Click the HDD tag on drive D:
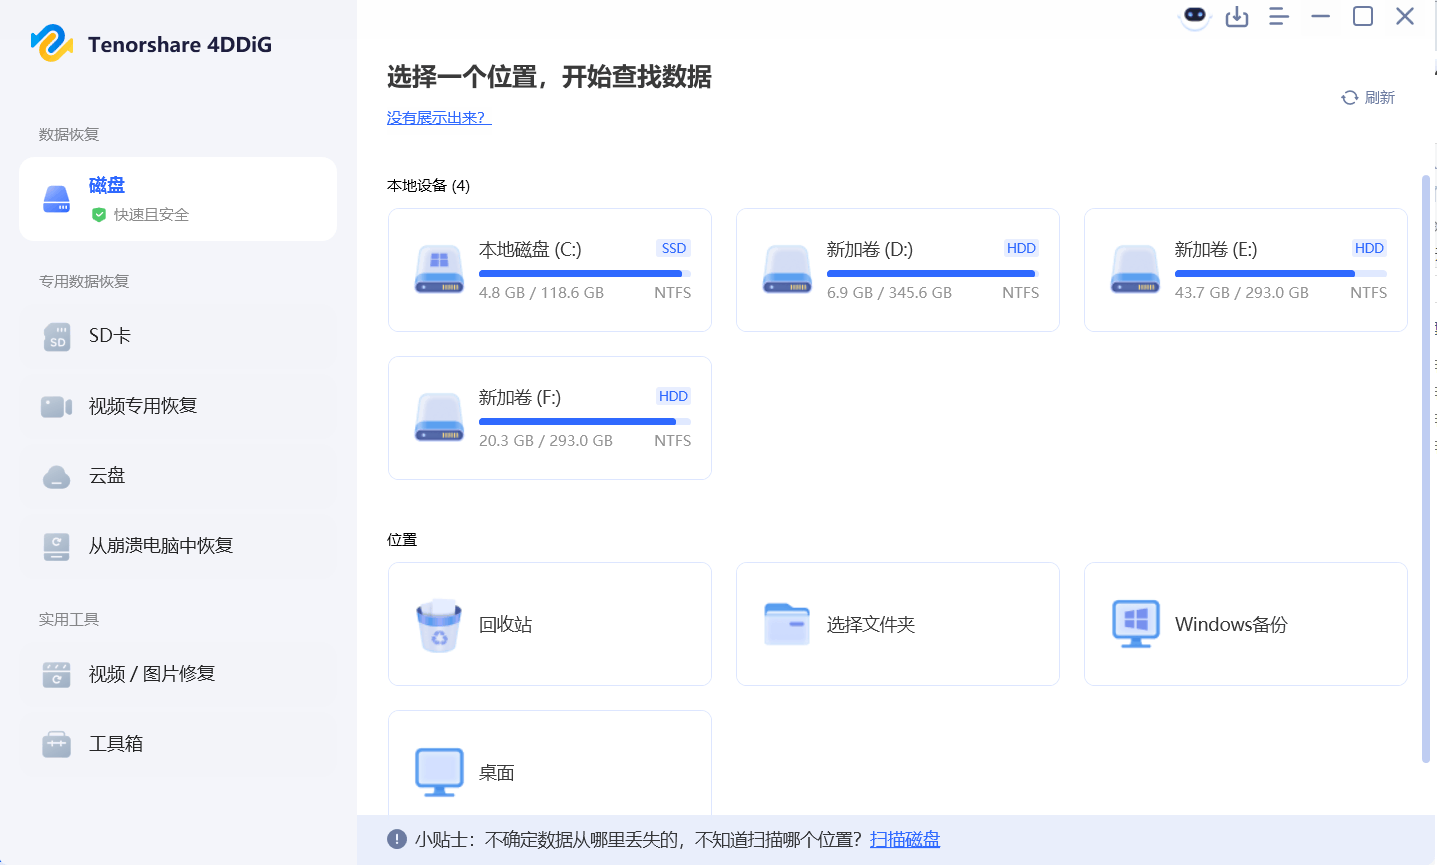1437x865 pixels. [1021, 248]
